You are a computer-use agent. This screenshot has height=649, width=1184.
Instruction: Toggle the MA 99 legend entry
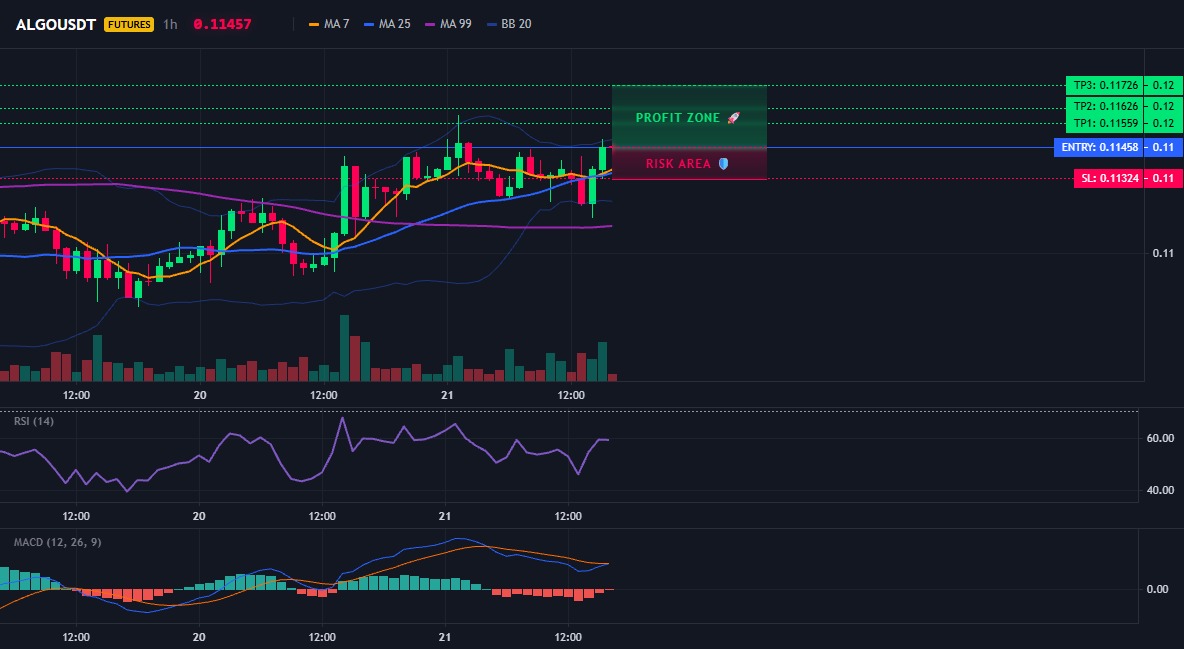click(449, 24)
